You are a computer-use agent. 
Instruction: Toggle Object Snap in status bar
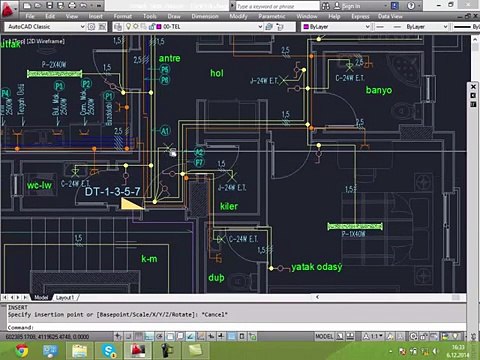[x=170, y=336]
